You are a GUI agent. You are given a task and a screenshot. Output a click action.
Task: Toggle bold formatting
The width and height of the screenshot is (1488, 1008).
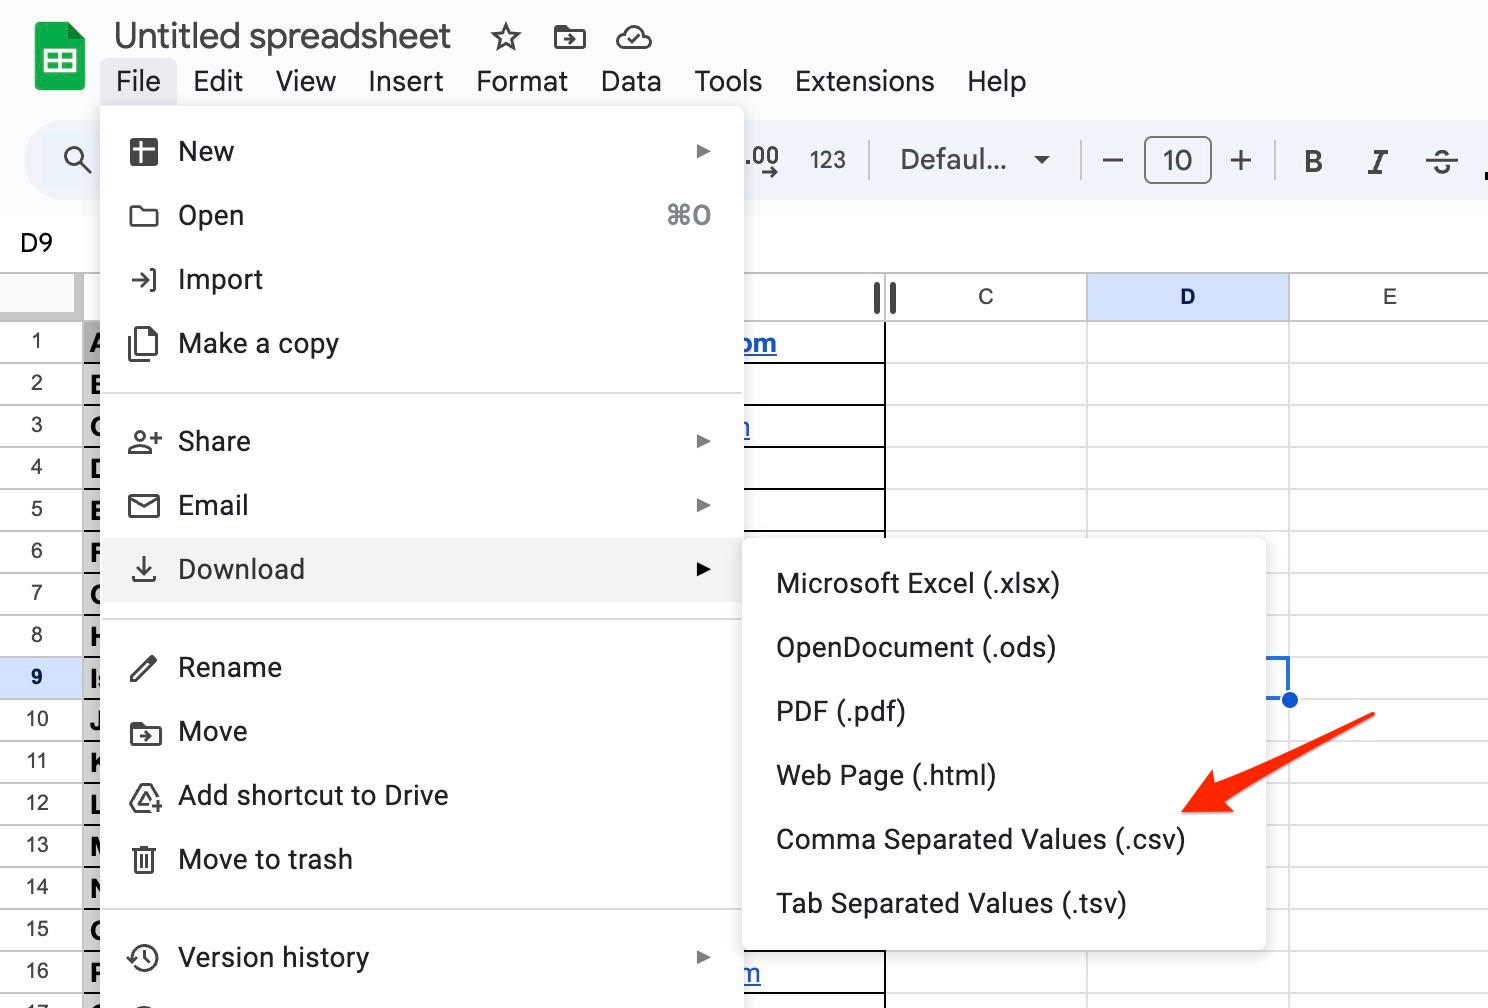pyautogui.click(x=1313, y=161)
